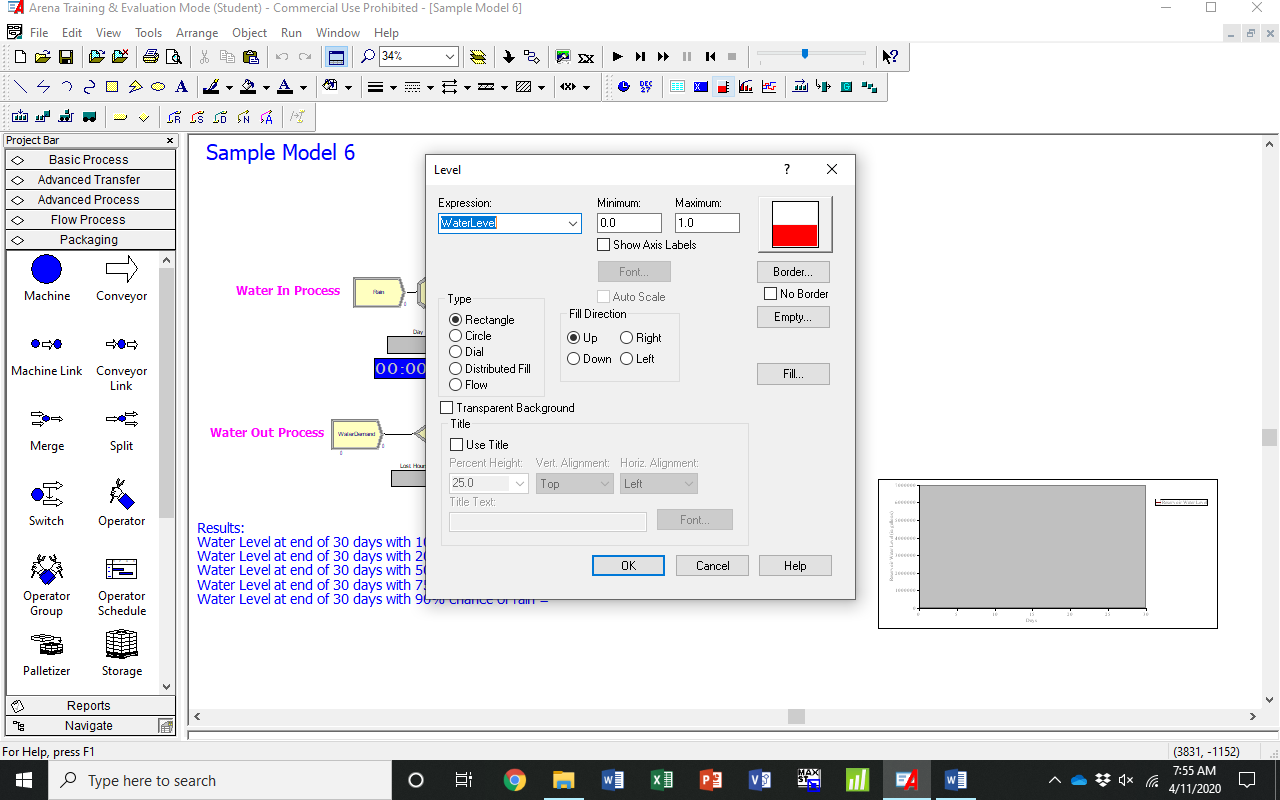Click the Level animation icon in toolbar
Viewport: 1280px width, 800px height.
[x=722, y=87]
